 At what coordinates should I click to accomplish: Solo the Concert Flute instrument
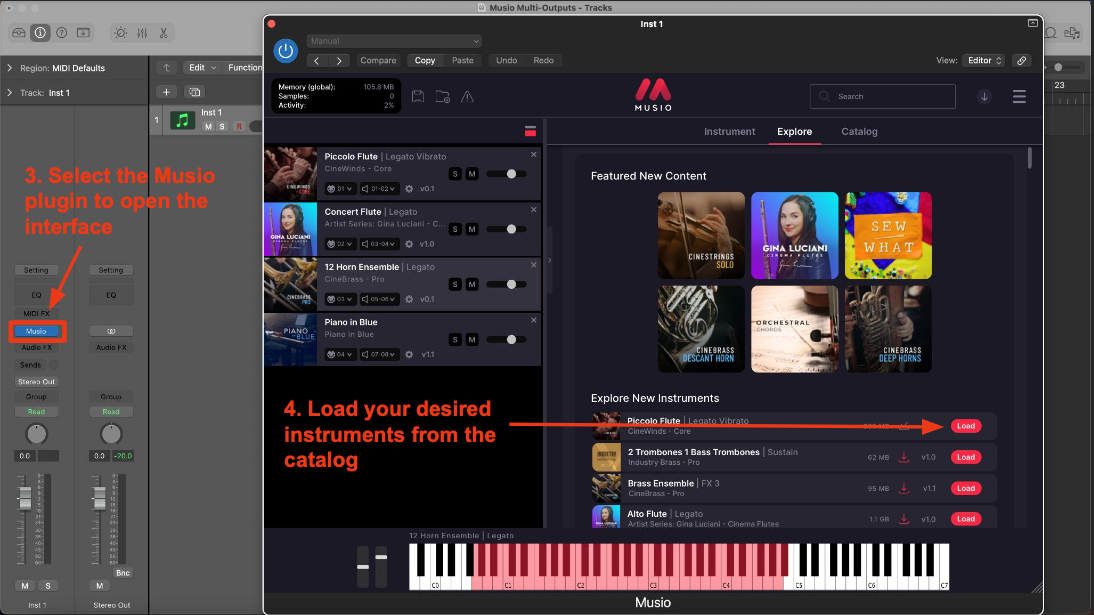tap(455, 229)
